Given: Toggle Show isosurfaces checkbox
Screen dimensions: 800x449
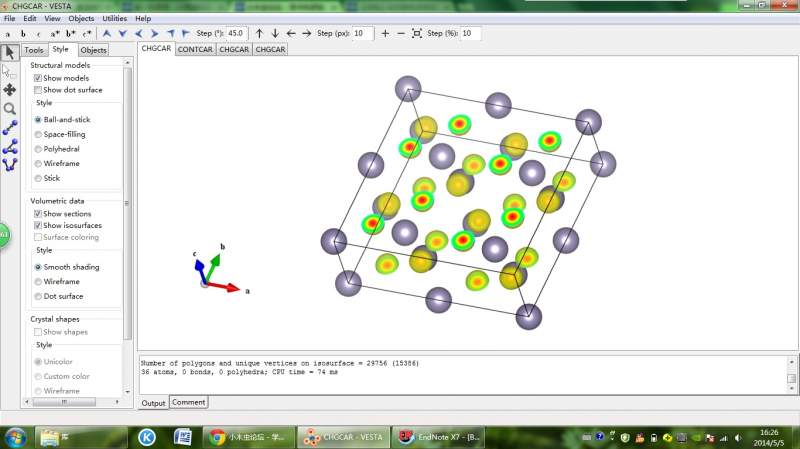Looking at the screenshot, I should coord(38,226).
